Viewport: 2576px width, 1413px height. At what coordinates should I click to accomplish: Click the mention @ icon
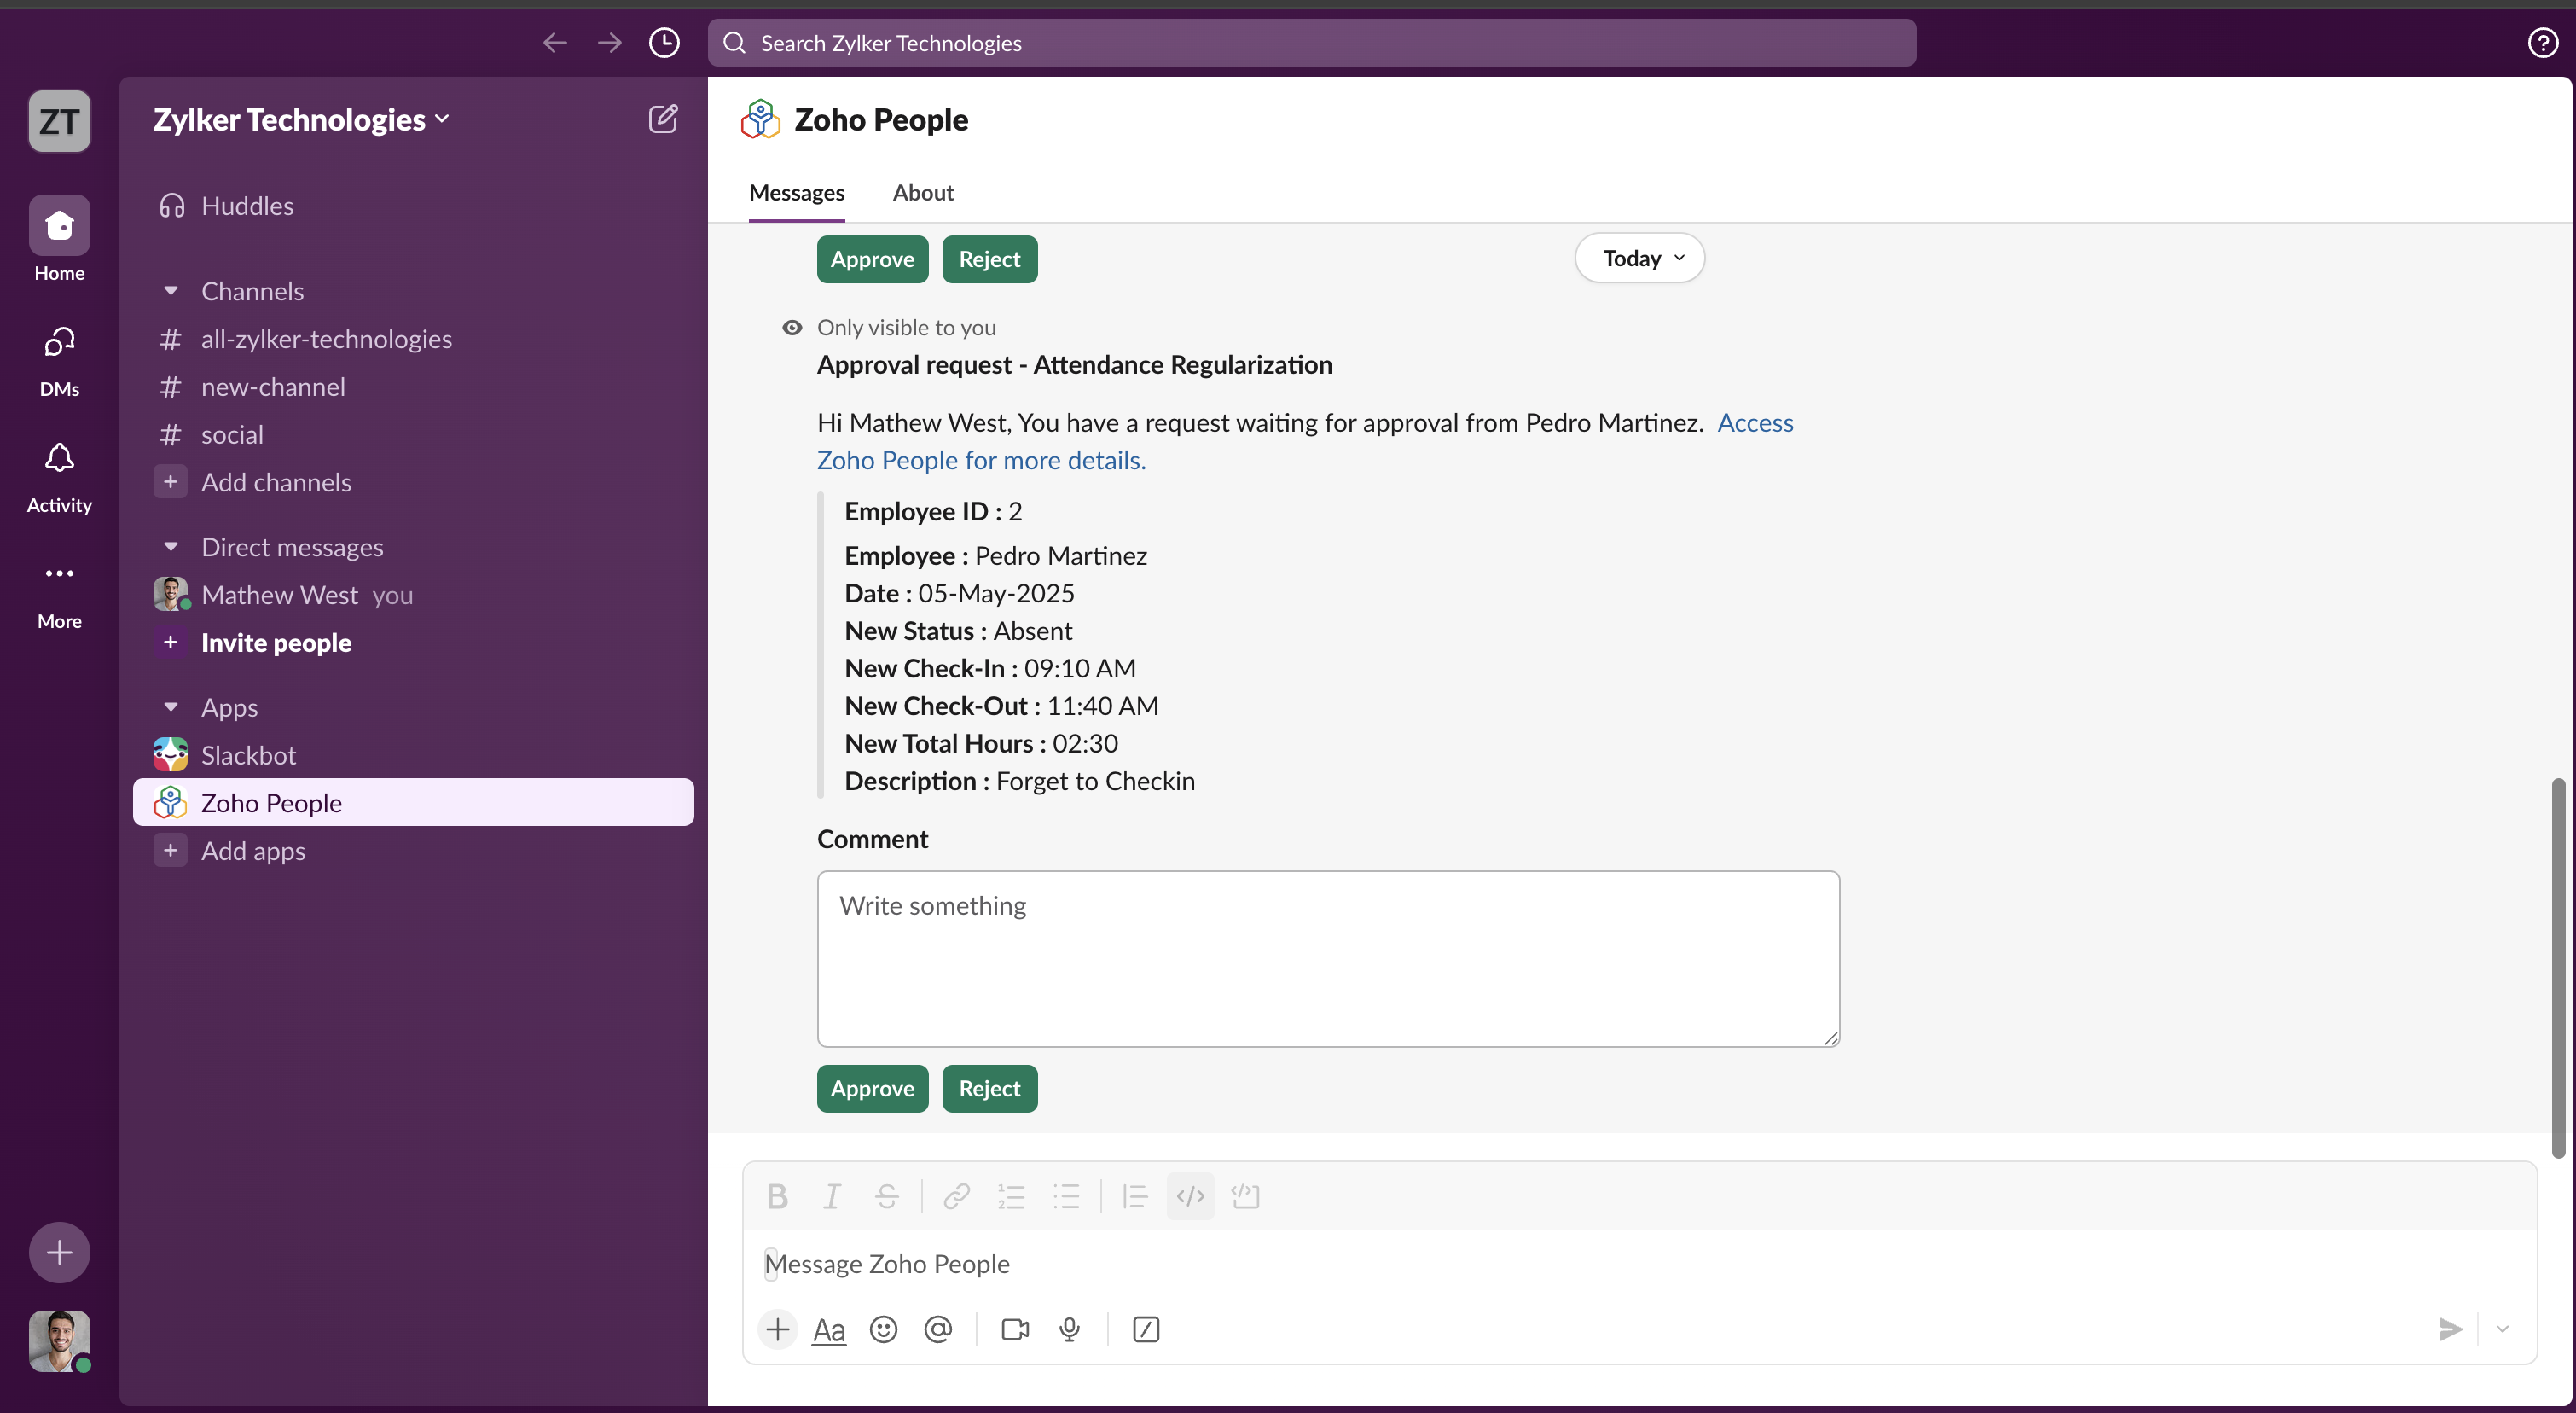(x=938, y=1329)
